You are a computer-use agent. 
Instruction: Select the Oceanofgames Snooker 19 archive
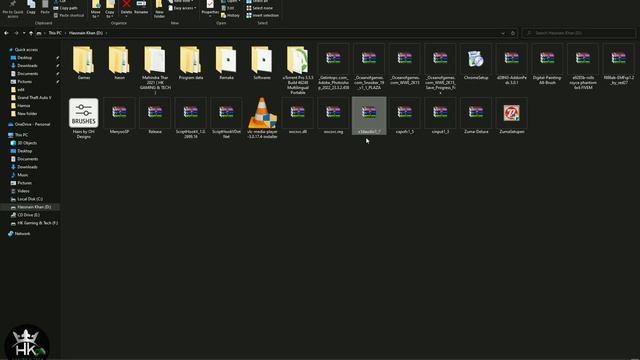click(369, 67)
